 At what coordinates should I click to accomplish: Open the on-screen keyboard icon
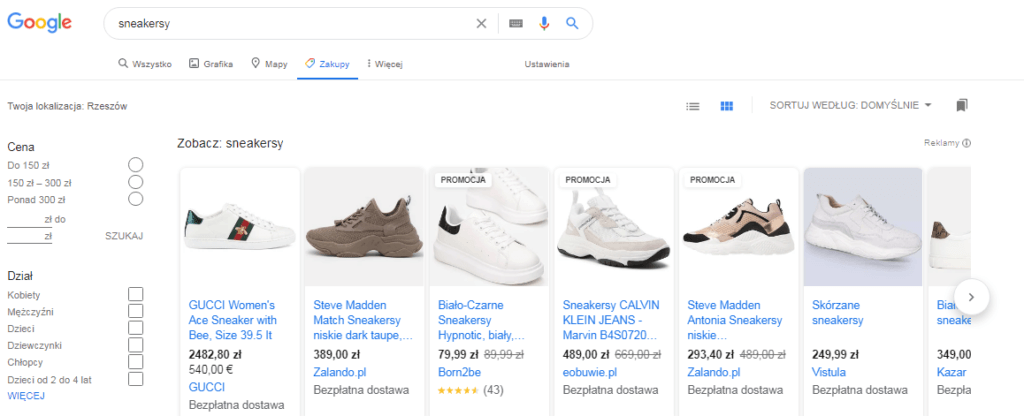click(x=516, y=23)
